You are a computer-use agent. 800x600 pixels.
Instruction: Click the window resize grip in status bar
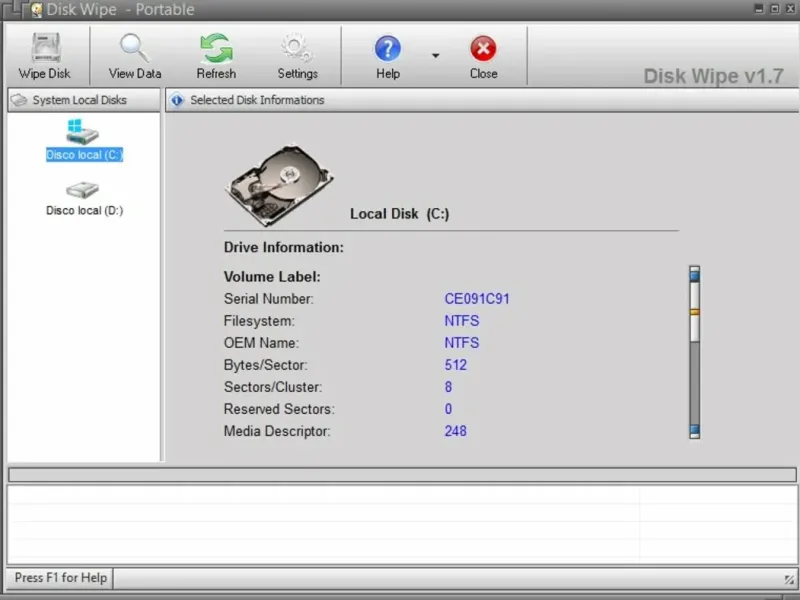point(789,579)
